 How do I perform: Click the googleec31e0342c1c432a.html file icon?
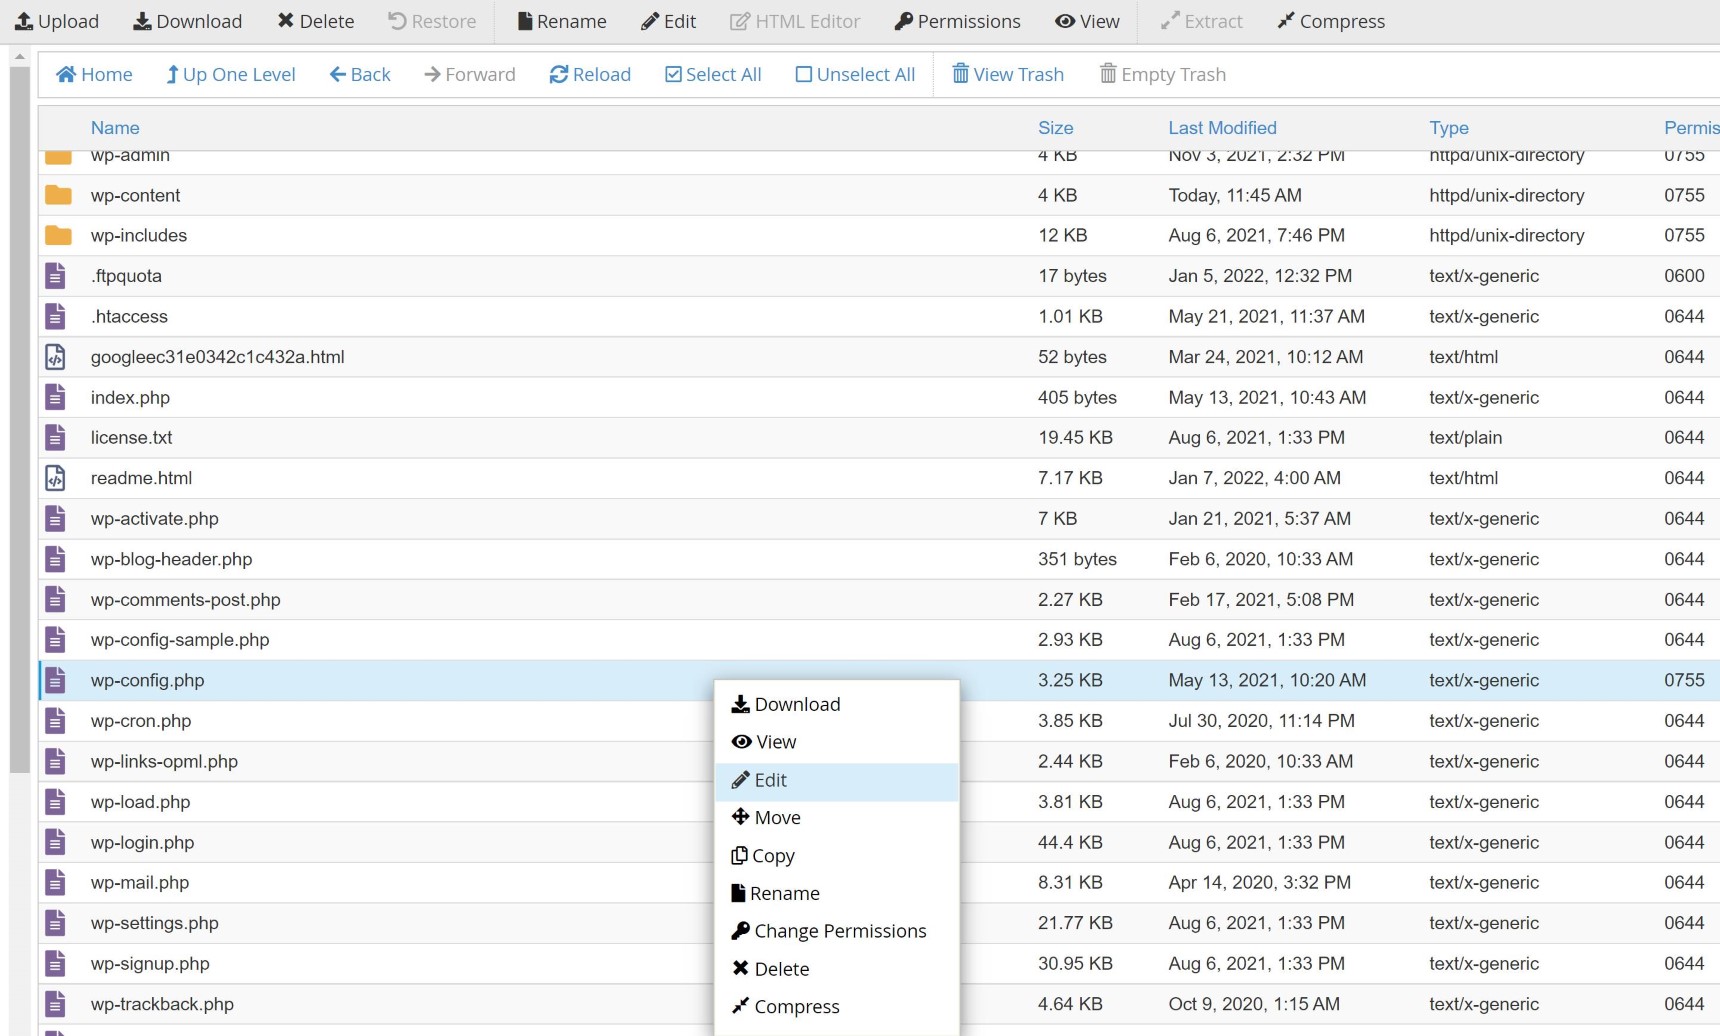click(x=55, y=357)
